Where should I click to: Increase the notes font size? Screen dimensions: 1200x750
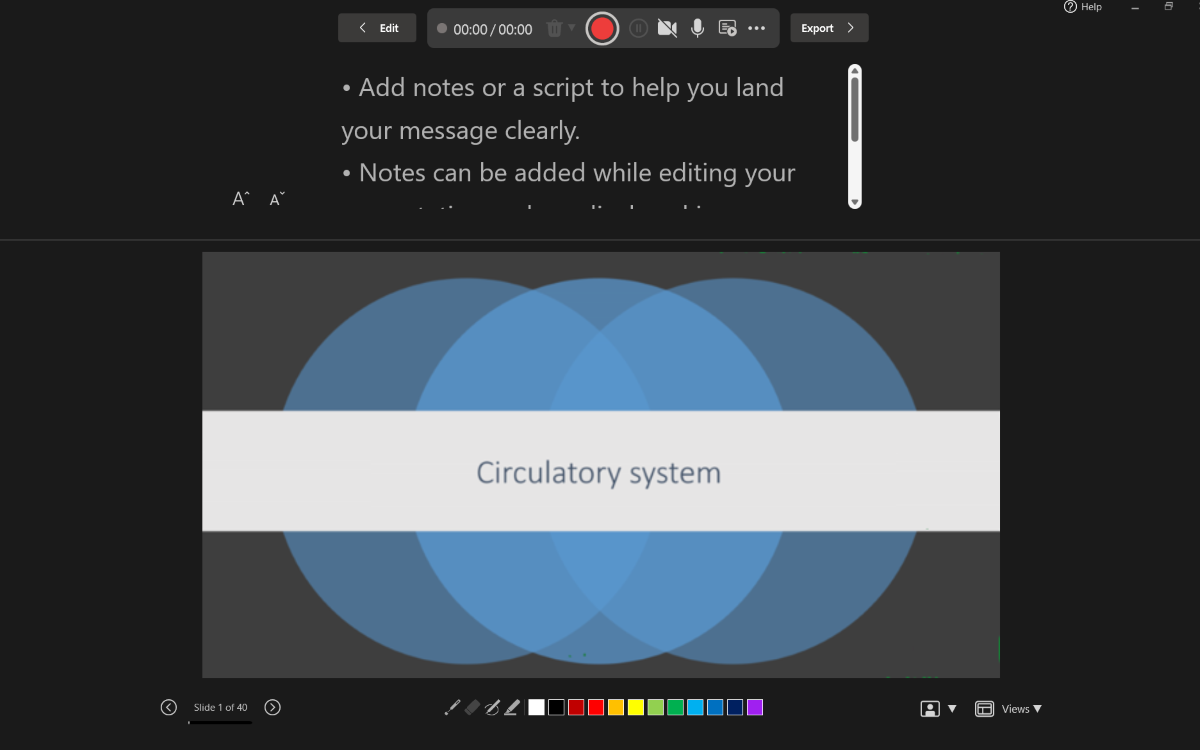pos(241,199)
